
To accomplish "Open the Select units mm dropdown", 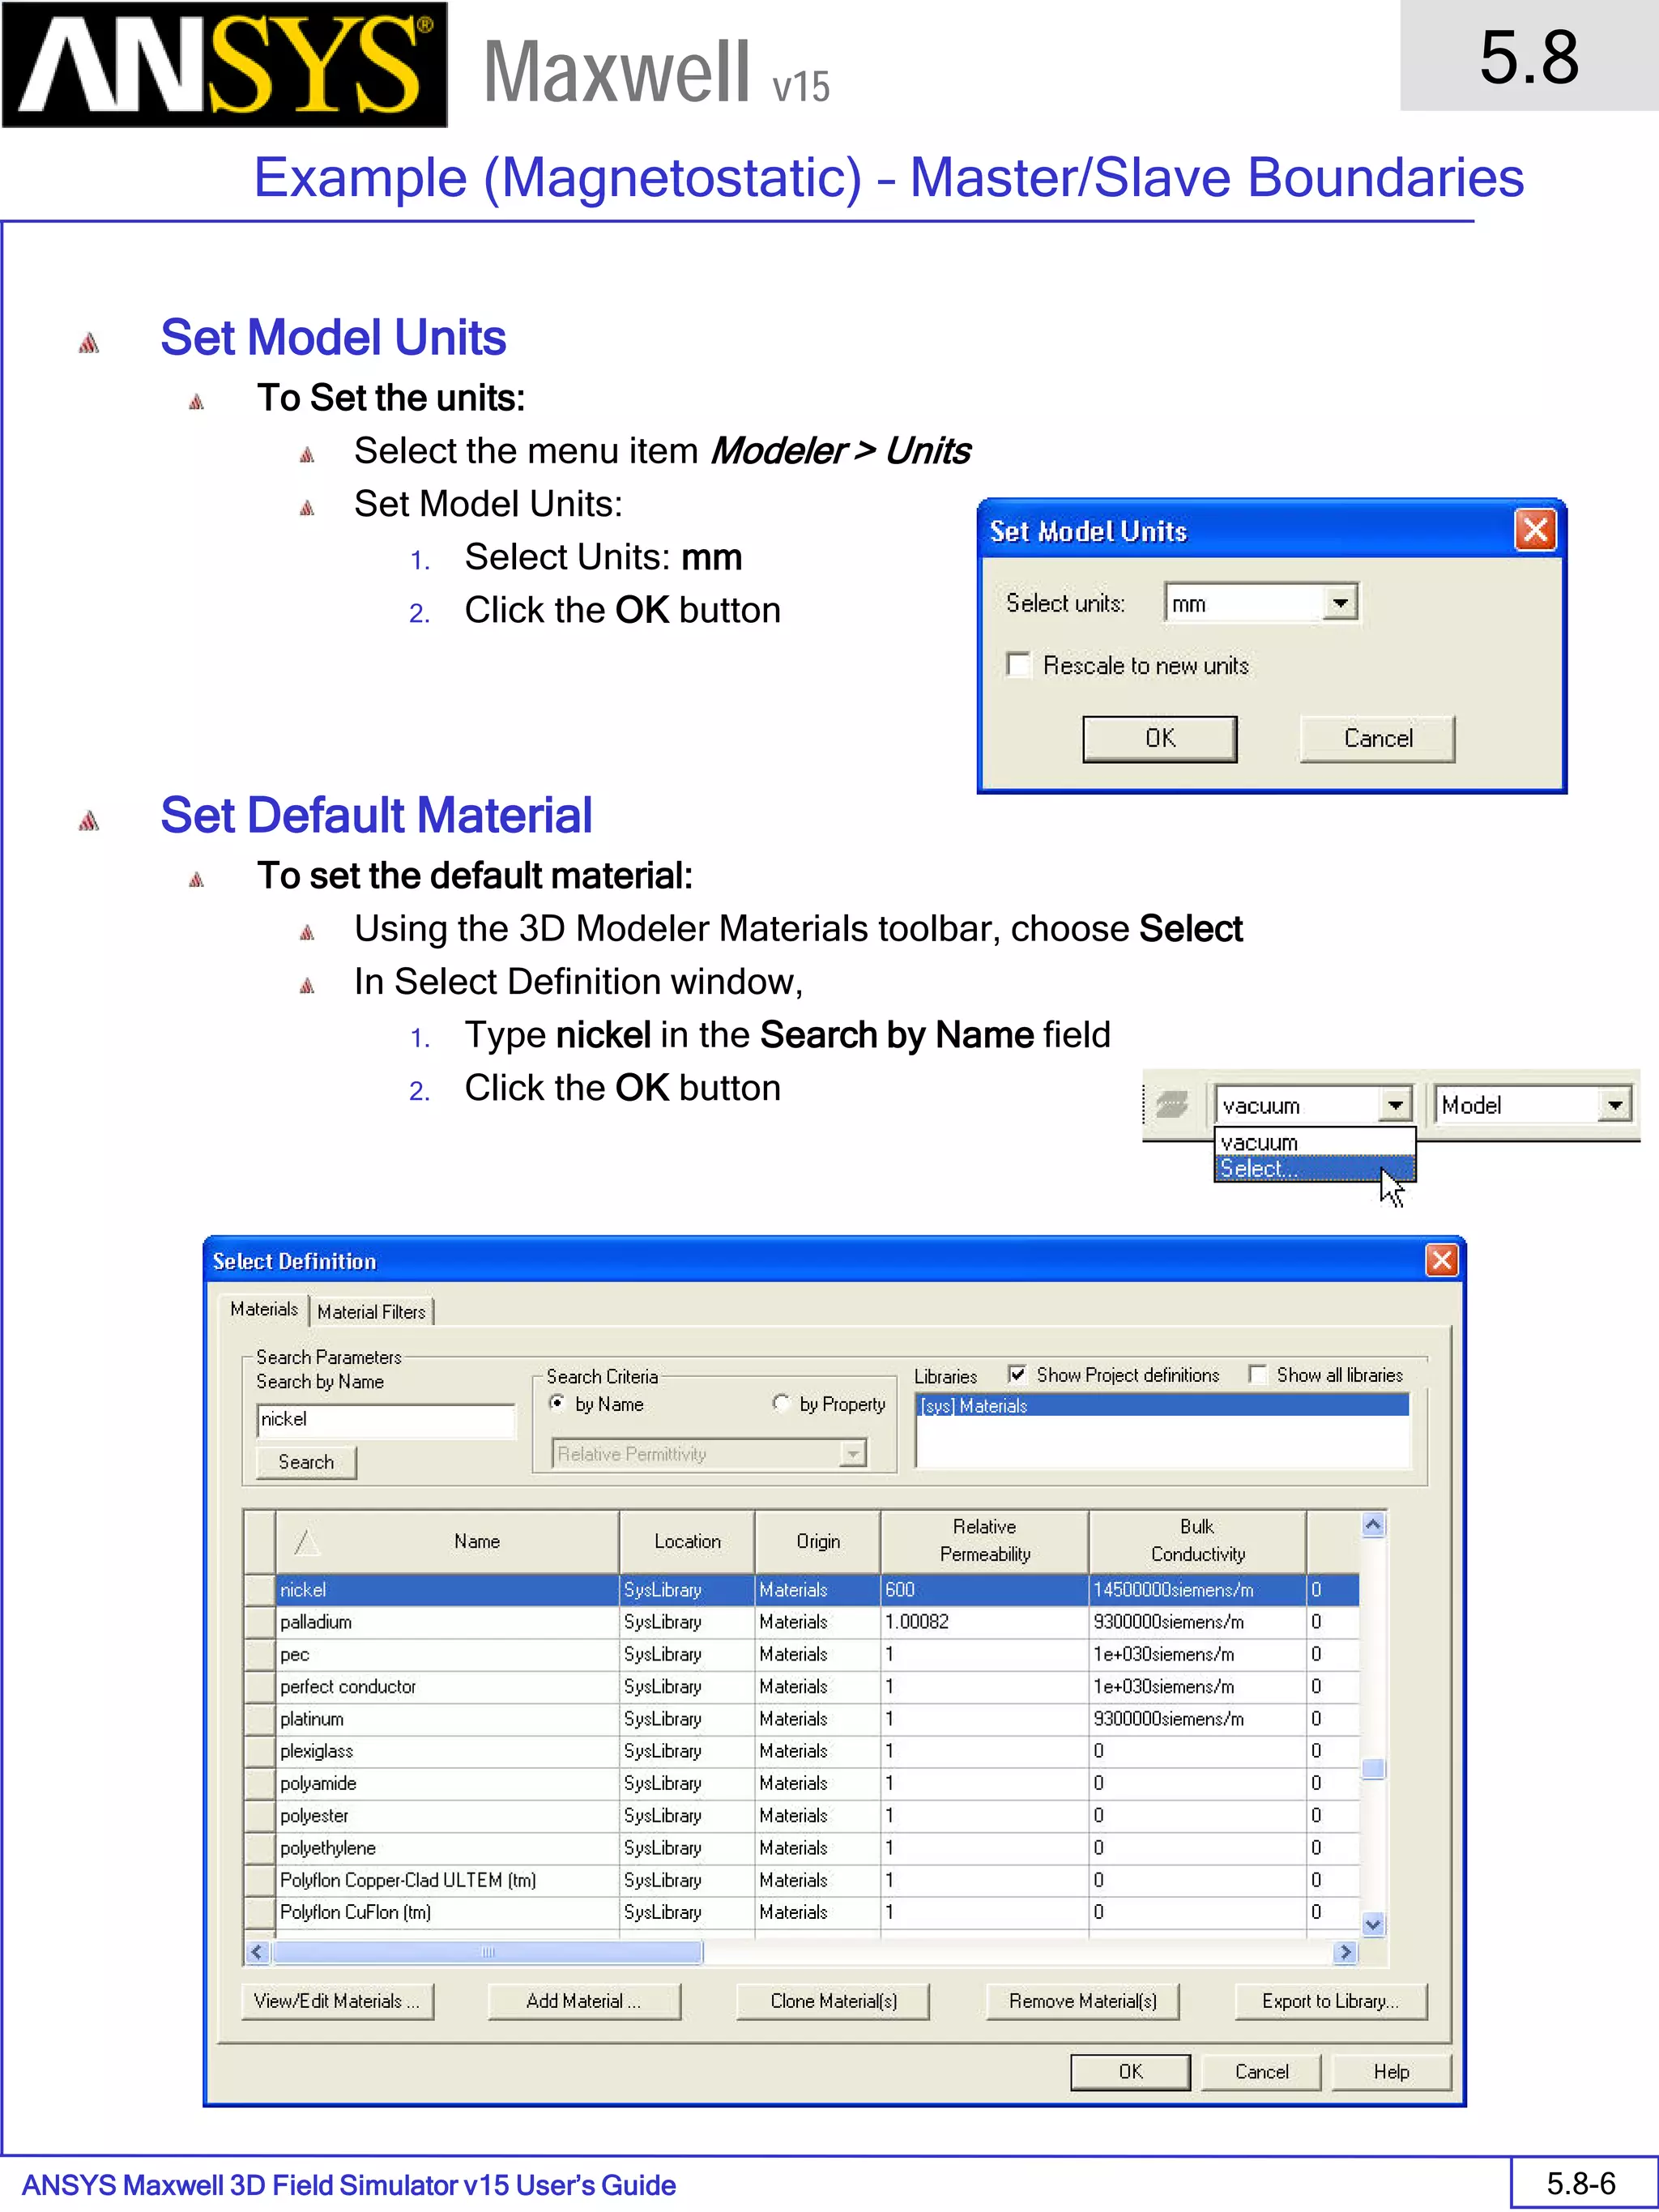I will (x=1339, y=603).
